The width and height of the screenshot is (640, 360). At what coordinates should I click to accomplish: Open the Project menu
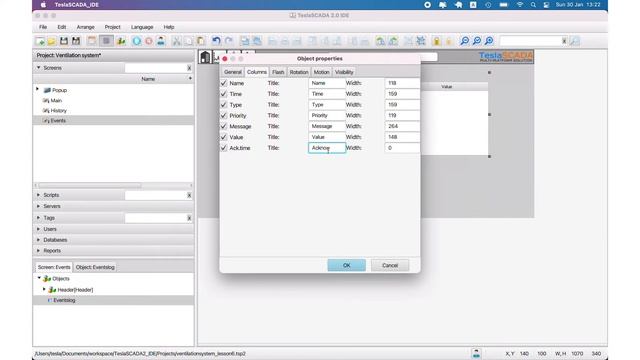[112, 27]
